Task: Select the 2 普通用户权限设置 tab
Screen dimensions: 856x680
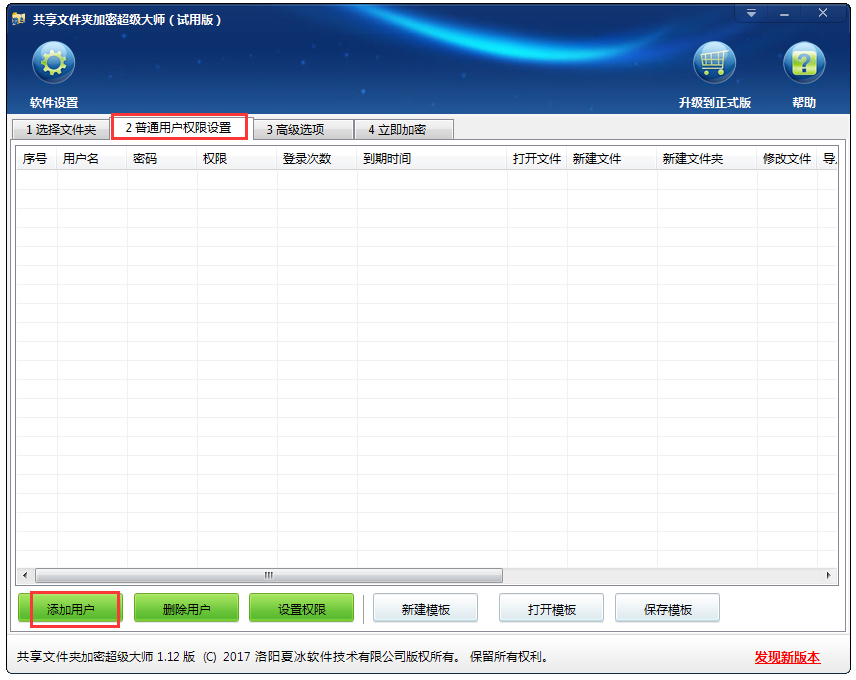Action: [179, 128]
